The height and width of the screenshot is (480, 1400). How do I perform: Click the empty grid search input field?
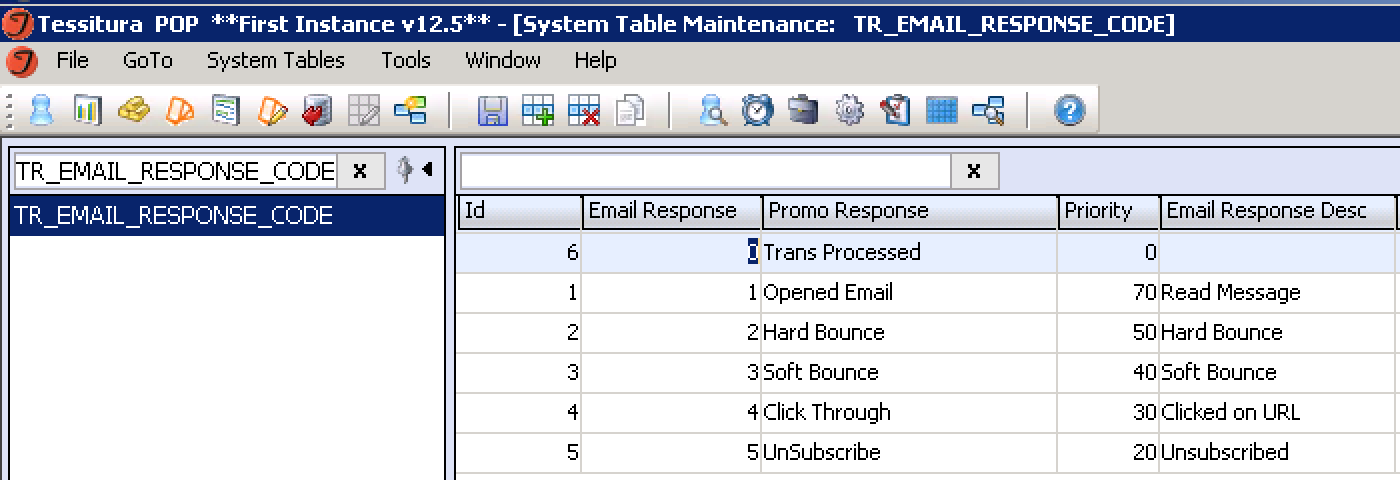click(x=706, y=171)
